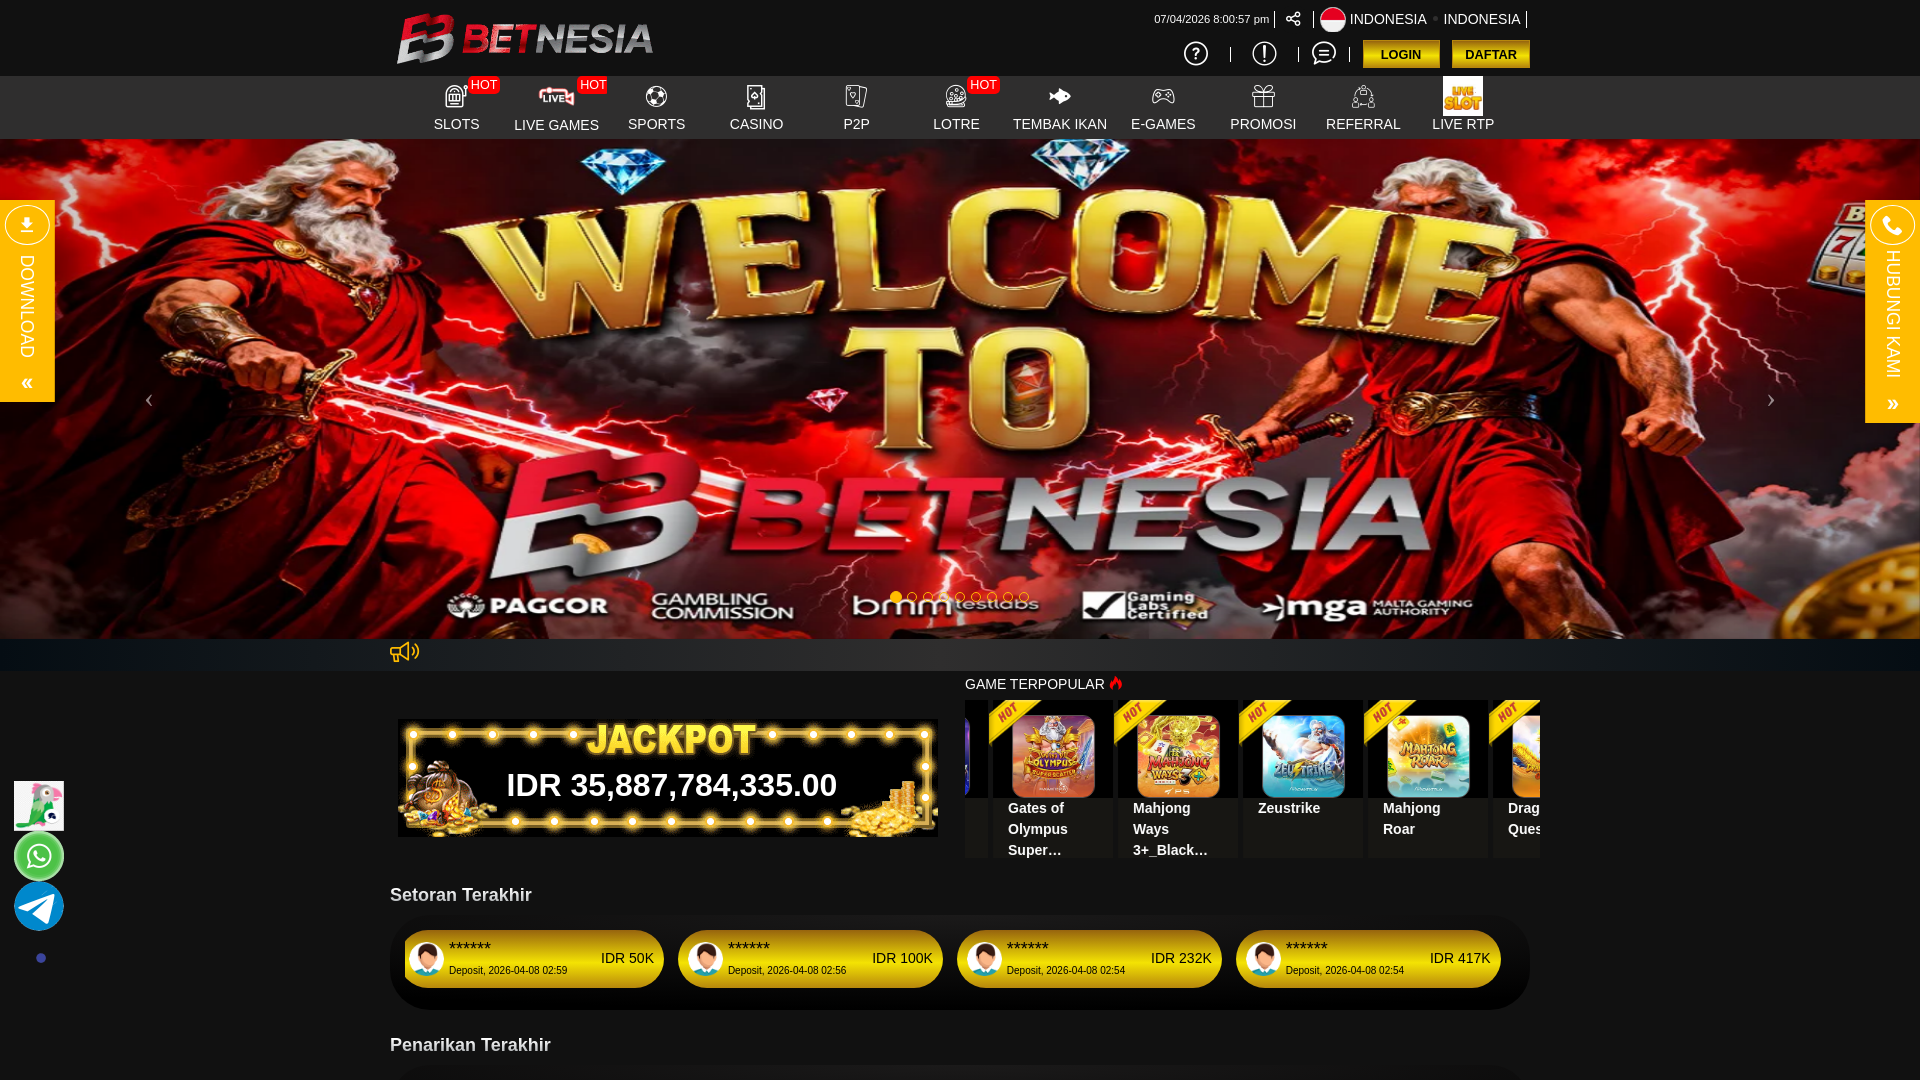
Task: Click the small blue dot under Telegram
Action: [41, 958]
